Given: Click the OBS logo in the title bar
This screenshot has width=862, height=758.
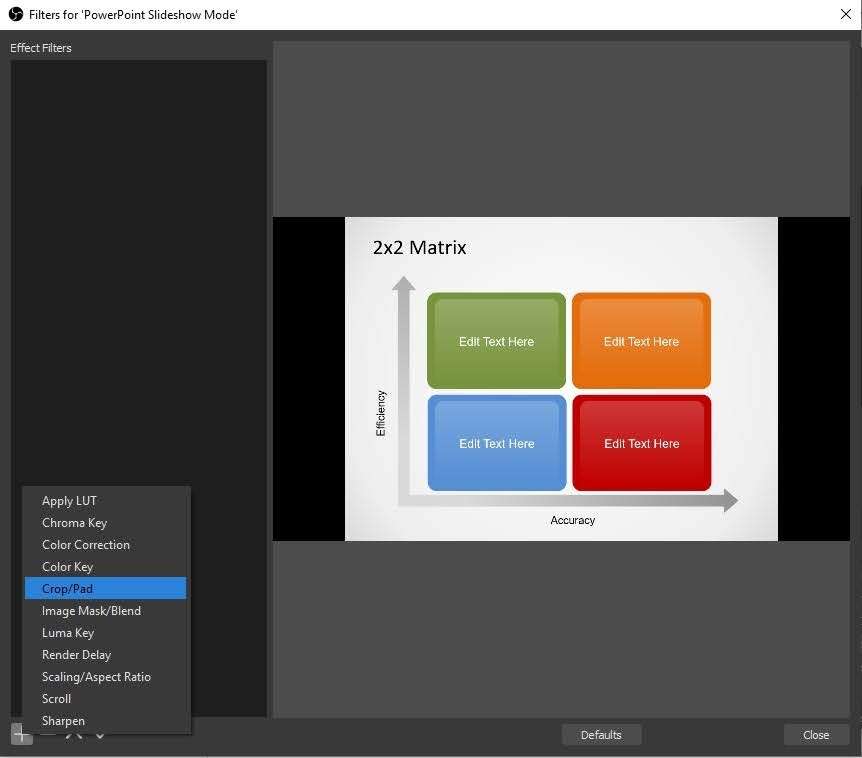Looking at the screenshot, I should pyautogui.click(x=15, y=14).
